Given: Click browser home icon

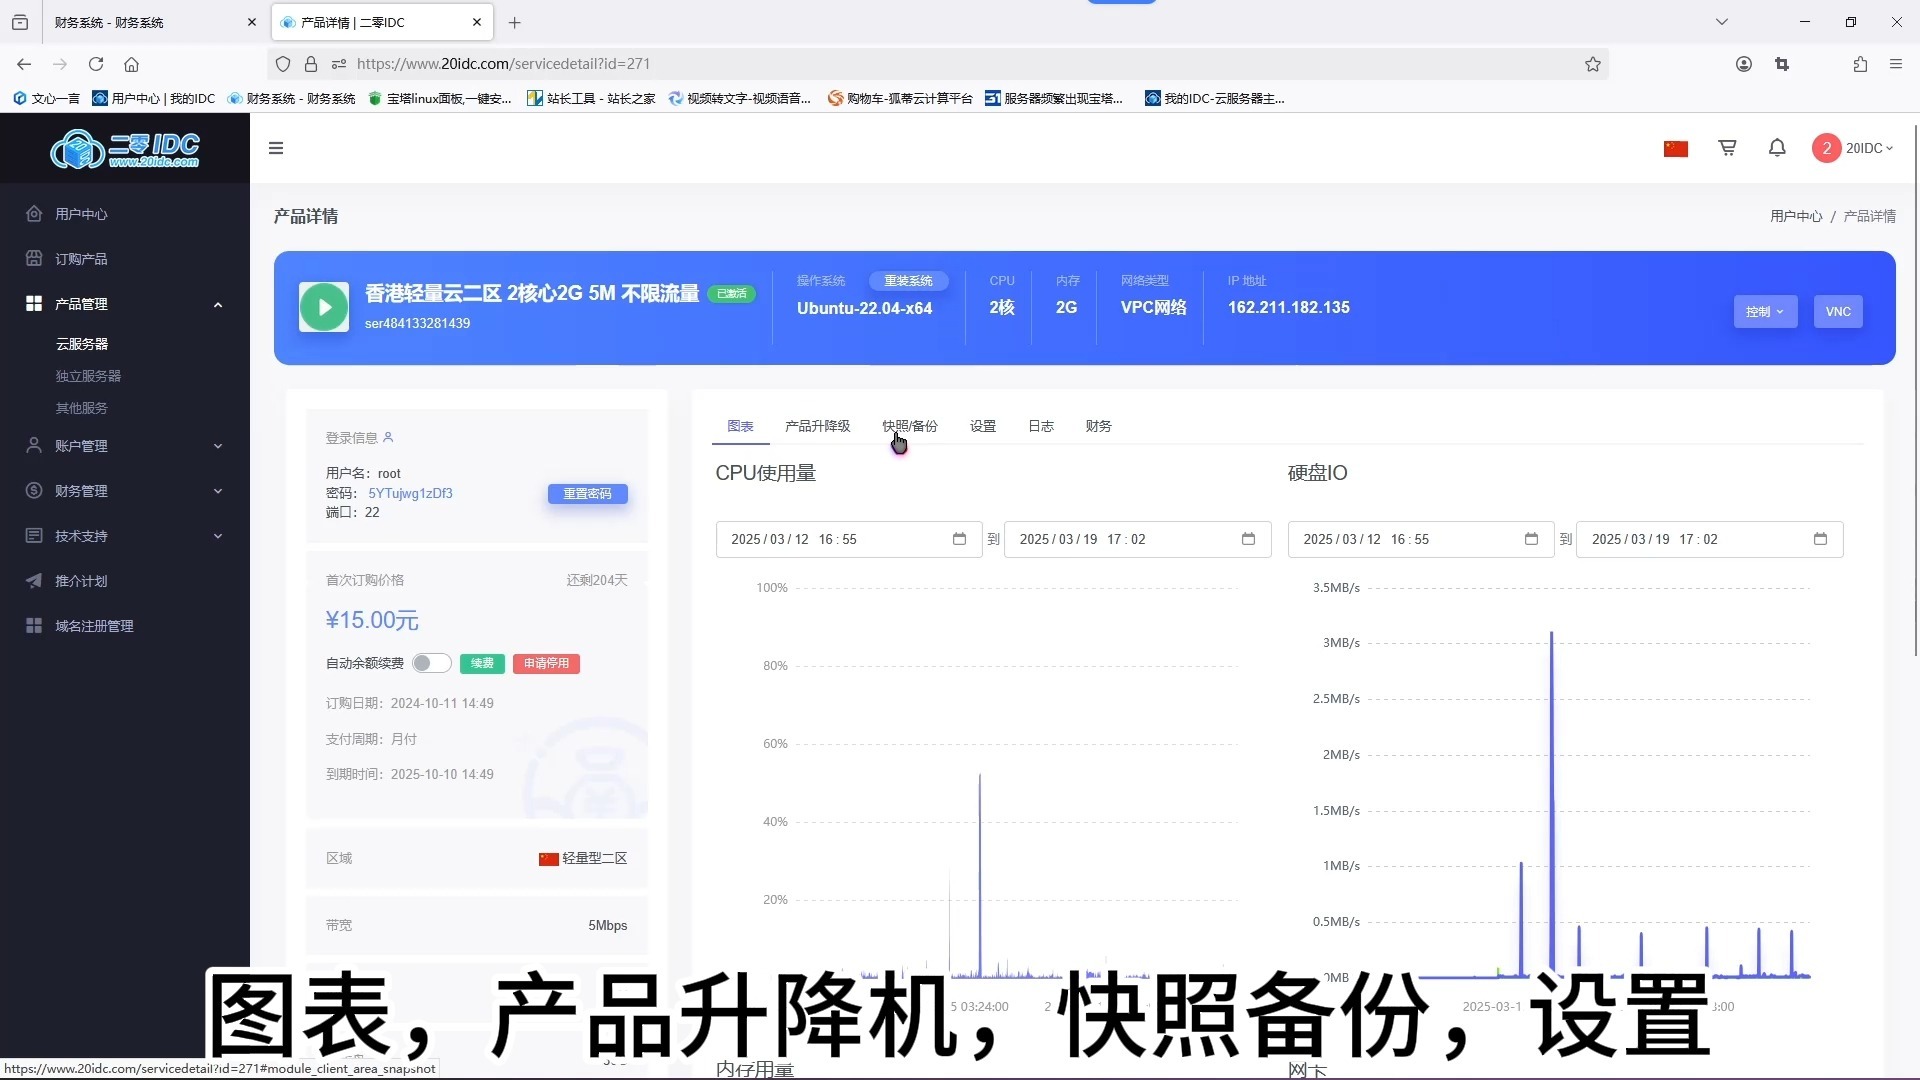Looking at the screenshot, I should [131, 64].
